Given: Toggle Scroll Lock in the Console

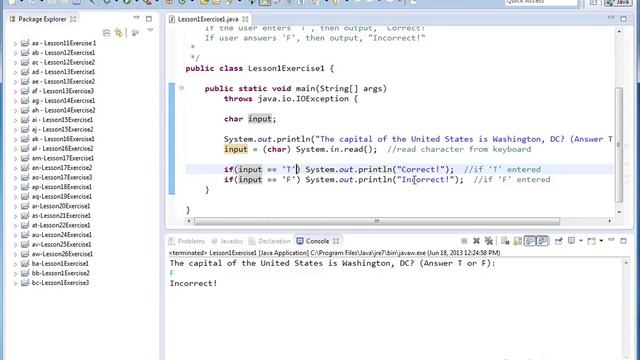Looking at the screenshot, I should click(x=518, y=241).
